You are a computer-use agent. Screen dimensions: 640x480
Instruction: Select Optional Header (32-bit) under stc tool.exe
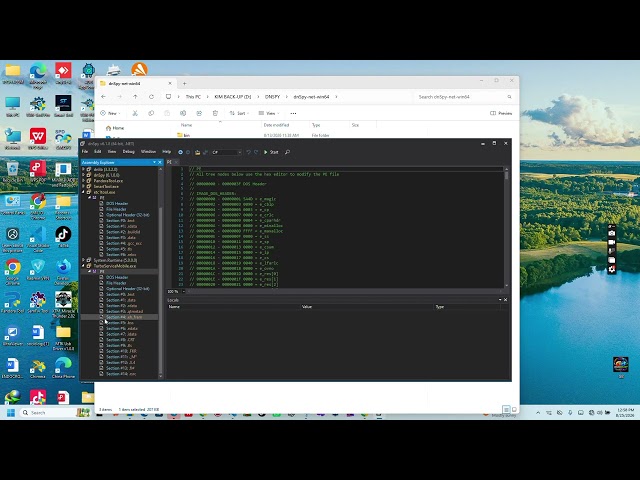tap(128, 215)
